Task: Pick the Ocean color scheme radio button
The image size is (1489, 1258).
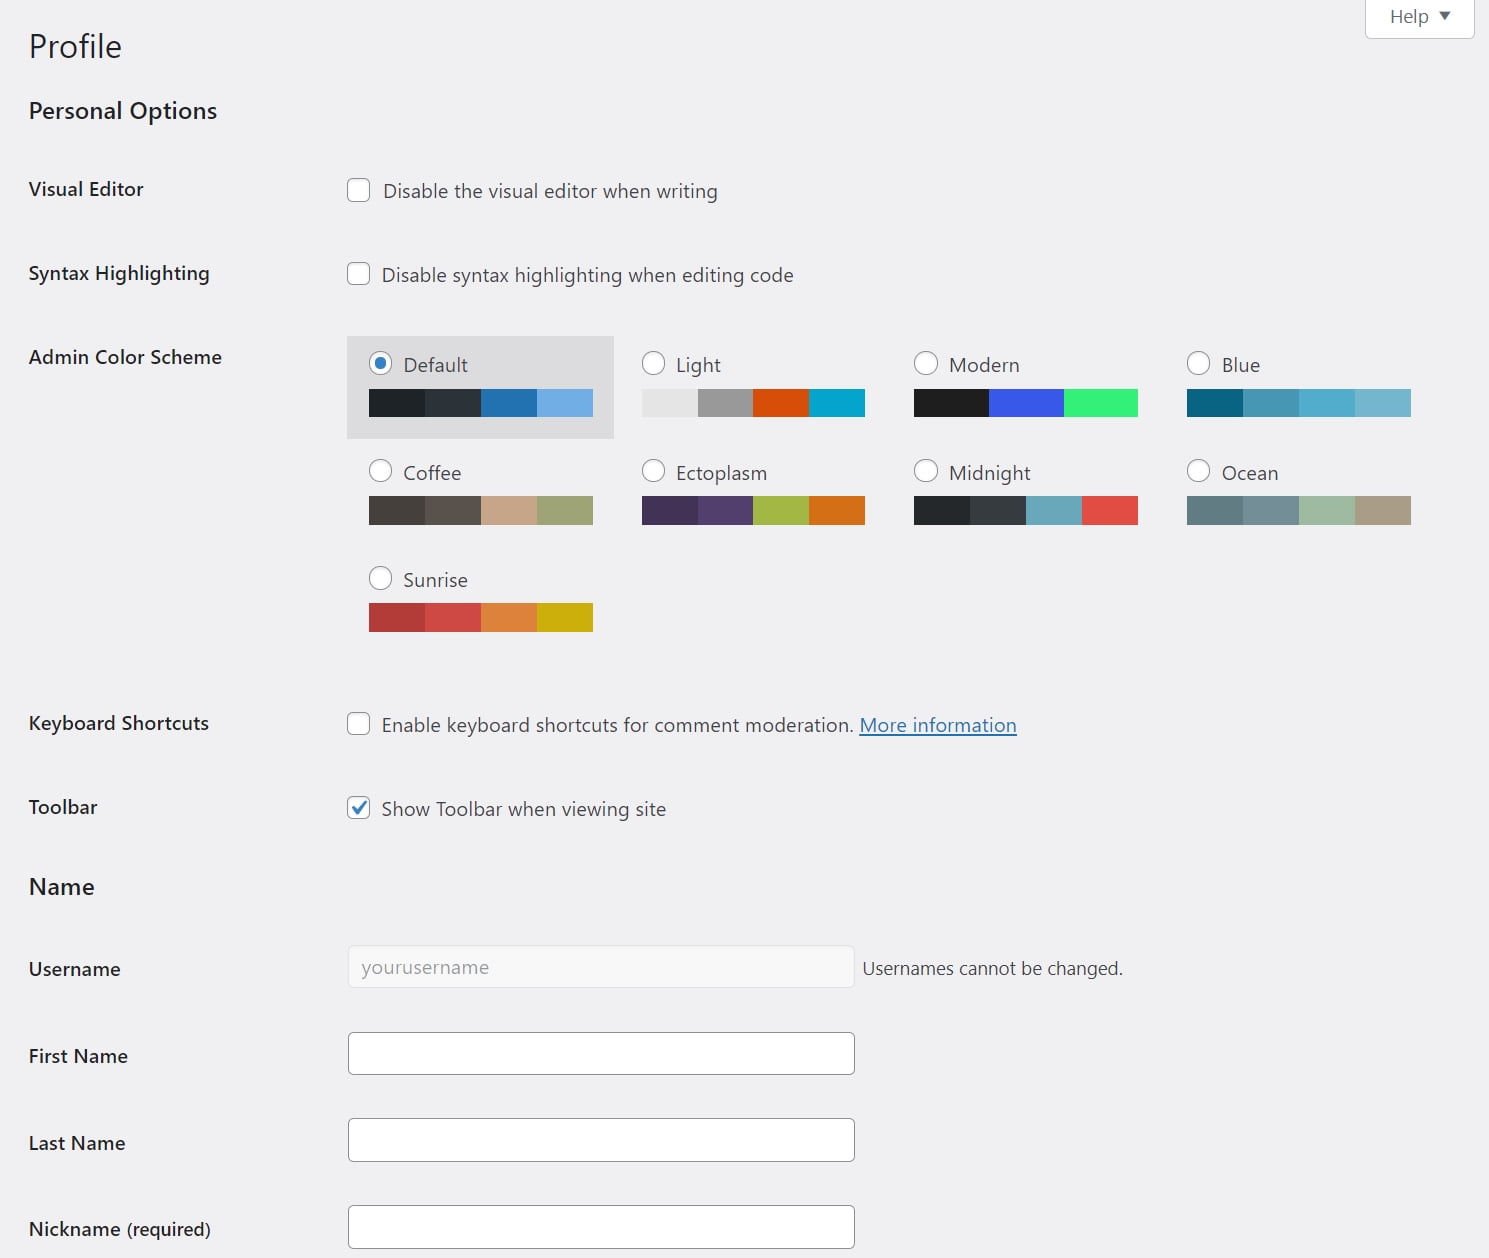Action: (x=1198, y=471)
